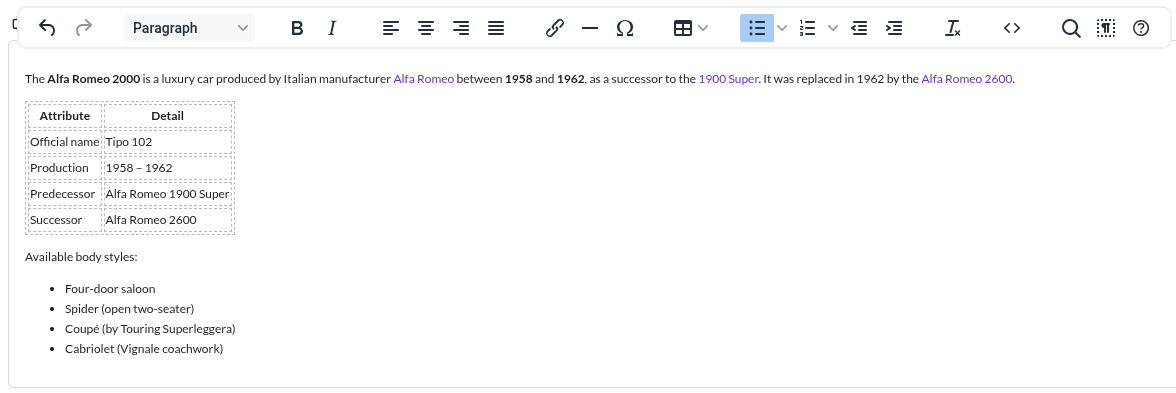1176x393 pixels.
Task: Click the Alfa Romeo 1900 Super cell
Action: 167,194
